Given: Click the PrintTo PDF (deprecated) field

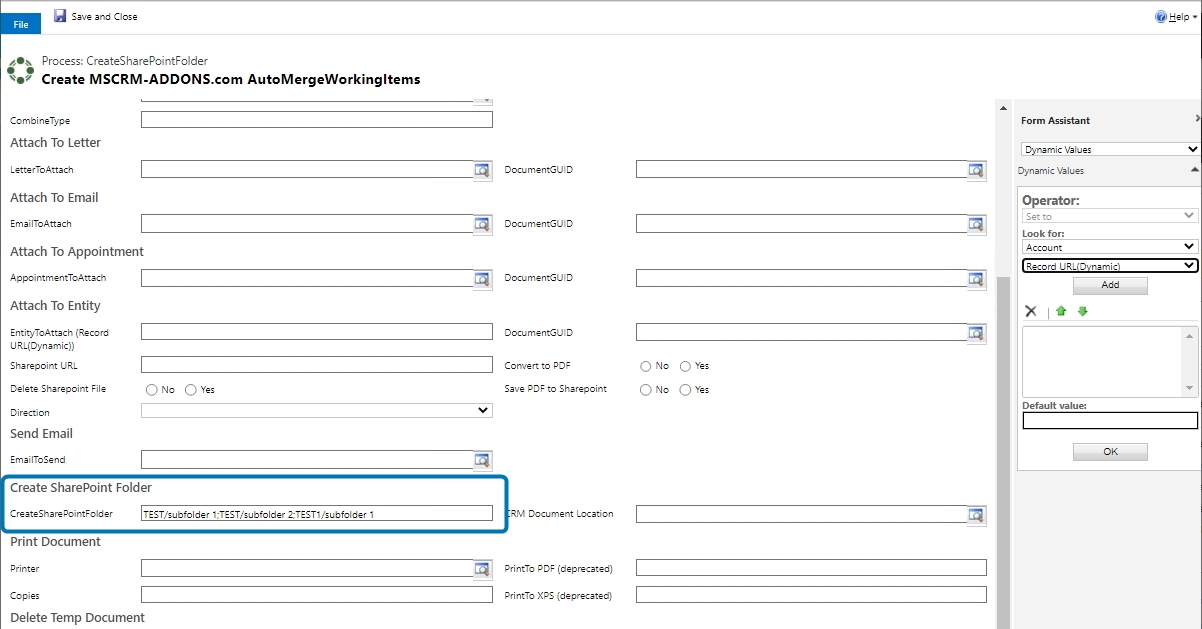Looking at the screenshot, I should (811, 568).
